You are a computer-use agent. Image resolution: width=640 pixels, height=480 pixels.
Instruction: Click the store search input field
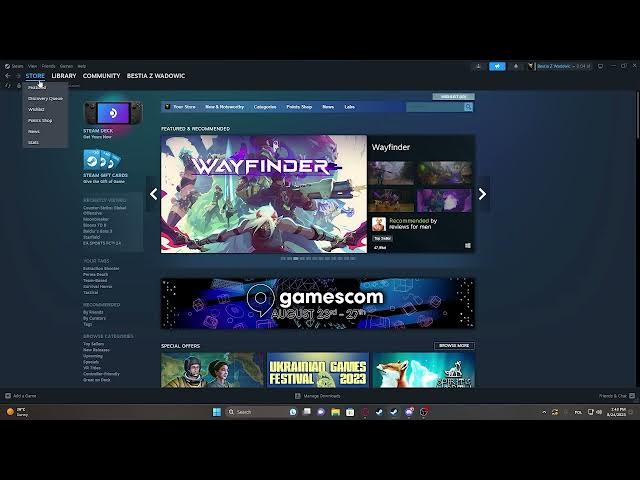(x=435, y=107)
